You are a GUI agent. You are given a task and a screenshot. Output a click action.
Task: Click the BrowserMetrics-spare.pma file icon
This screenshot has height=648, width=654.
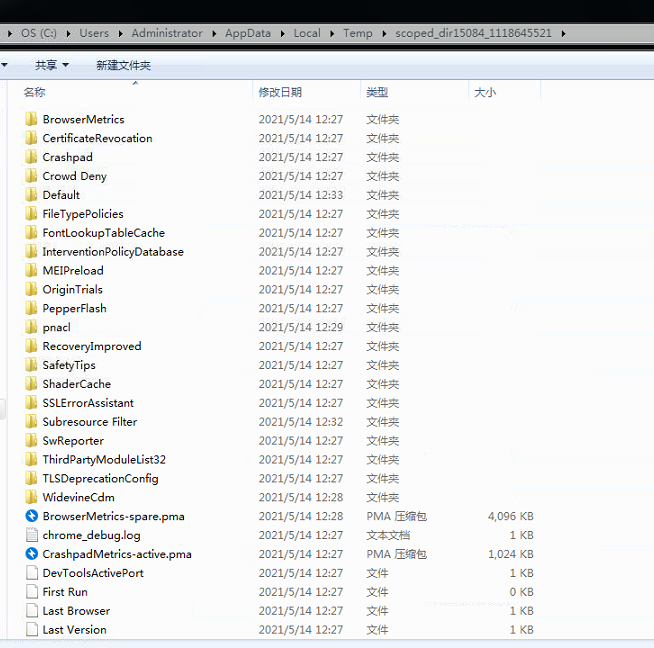[x=32, y=516]
